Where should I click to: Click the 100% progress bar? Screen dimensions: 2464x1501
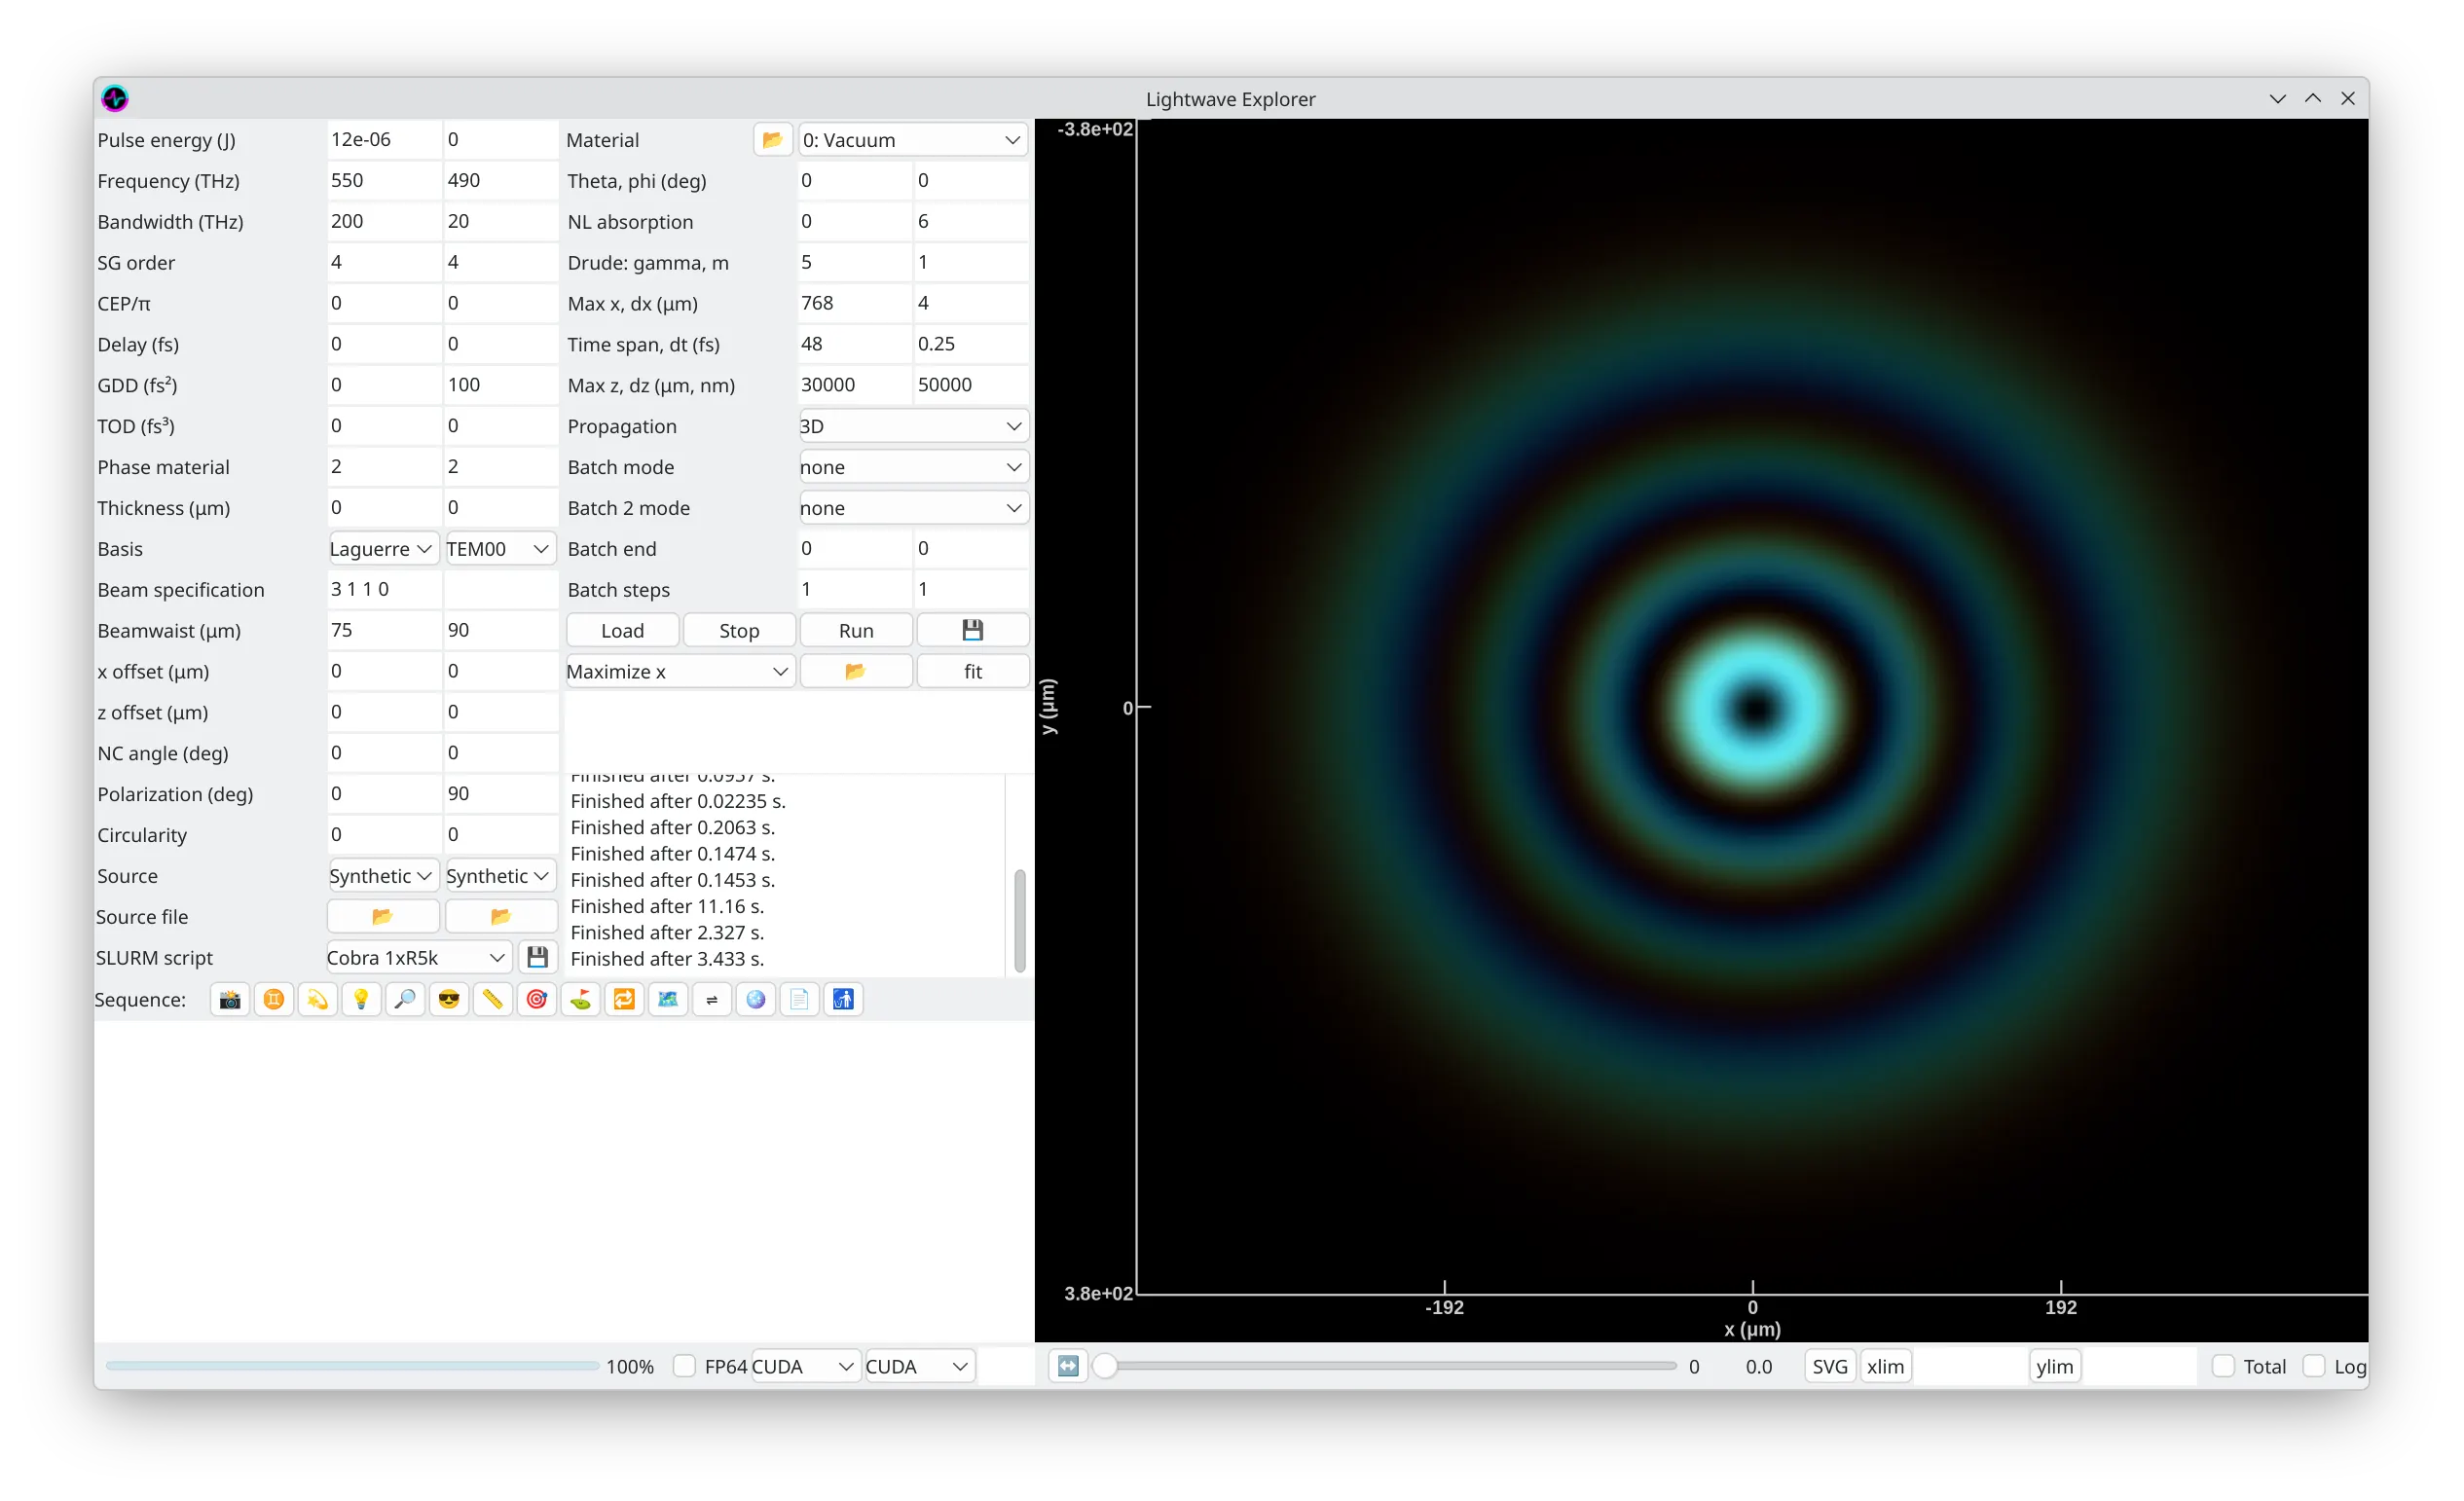(x=352, y=1366)
